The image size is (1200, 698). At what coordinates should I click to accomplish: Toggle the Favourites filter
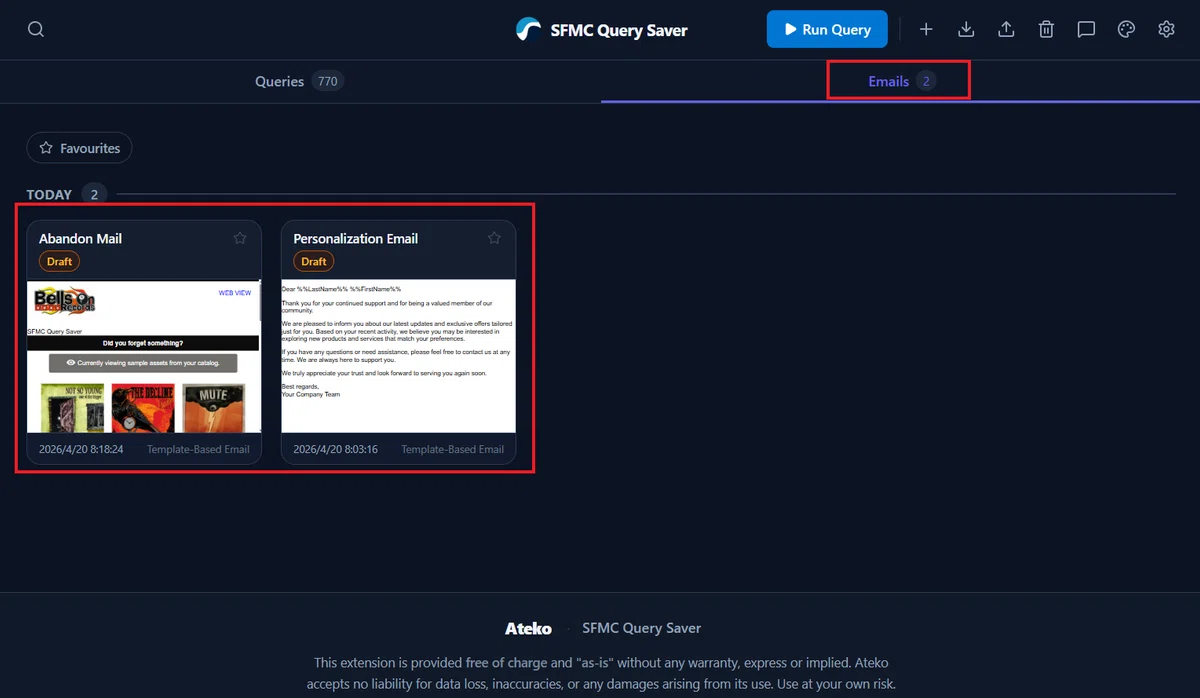coord(79,148)
